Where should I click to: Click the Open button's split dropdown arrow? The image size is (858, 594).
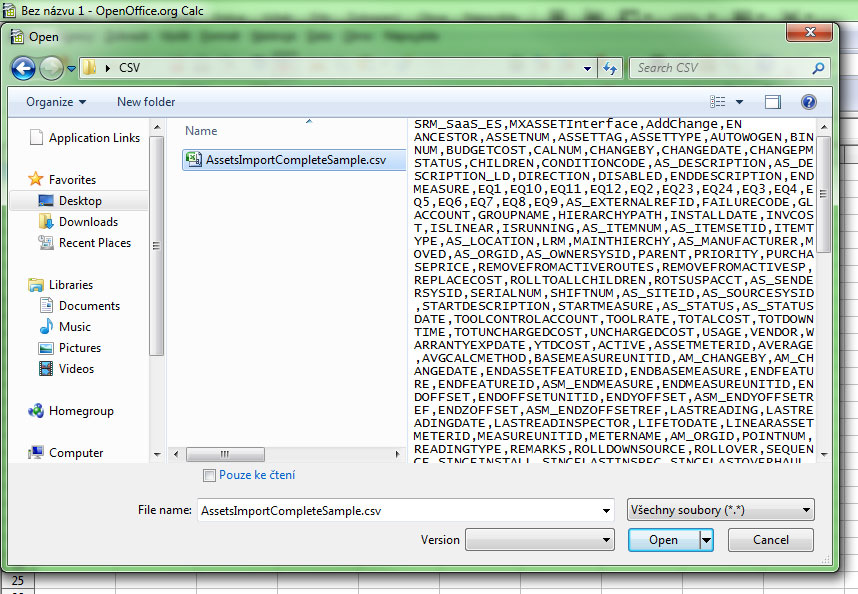pos(706,540)
